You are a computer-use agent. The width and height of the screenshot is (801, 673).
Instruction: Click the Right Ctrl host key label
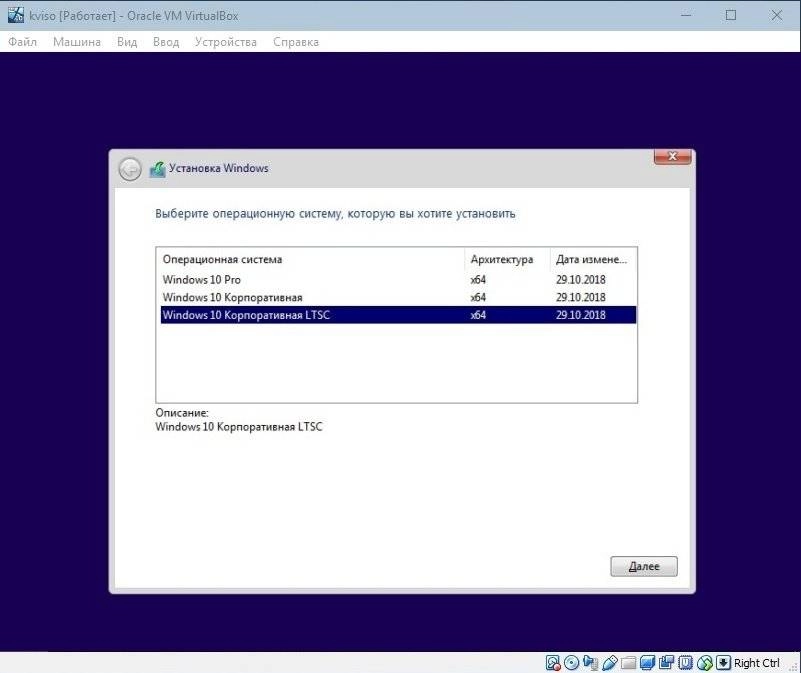coord(757,663)
